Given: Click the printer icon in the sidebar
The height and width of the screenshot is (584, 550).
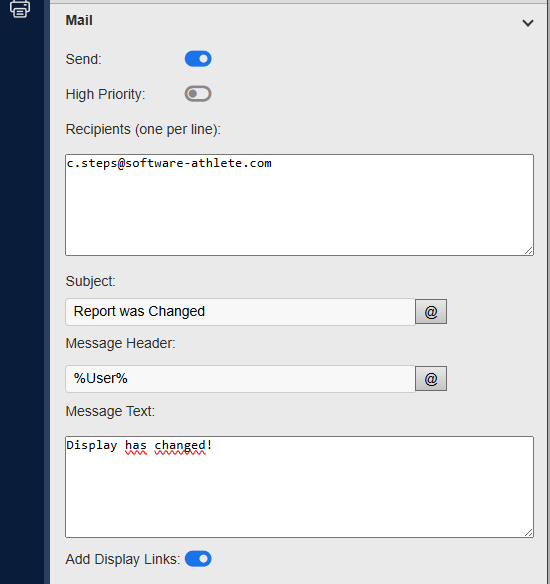Looking at the screenshot, I should (20, 9).
